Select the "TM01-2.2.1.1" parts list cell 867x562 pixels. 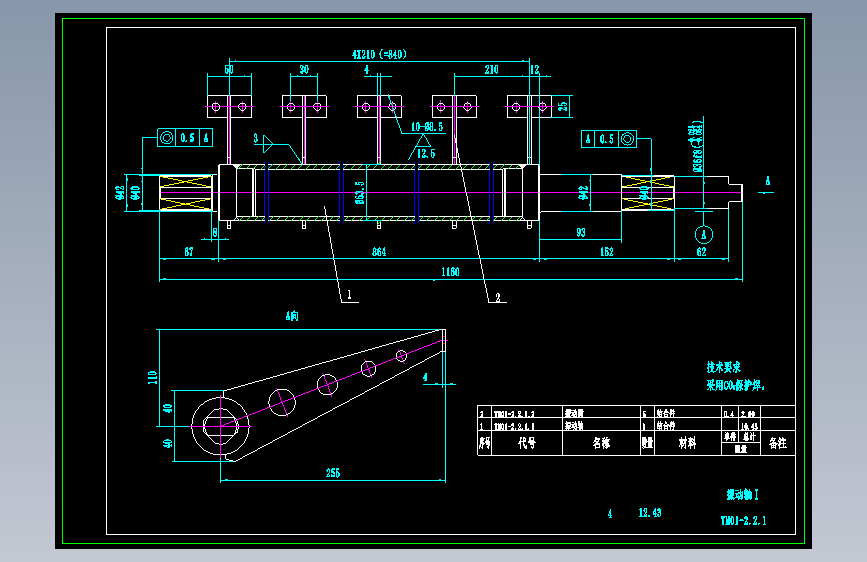coord(514,426)
